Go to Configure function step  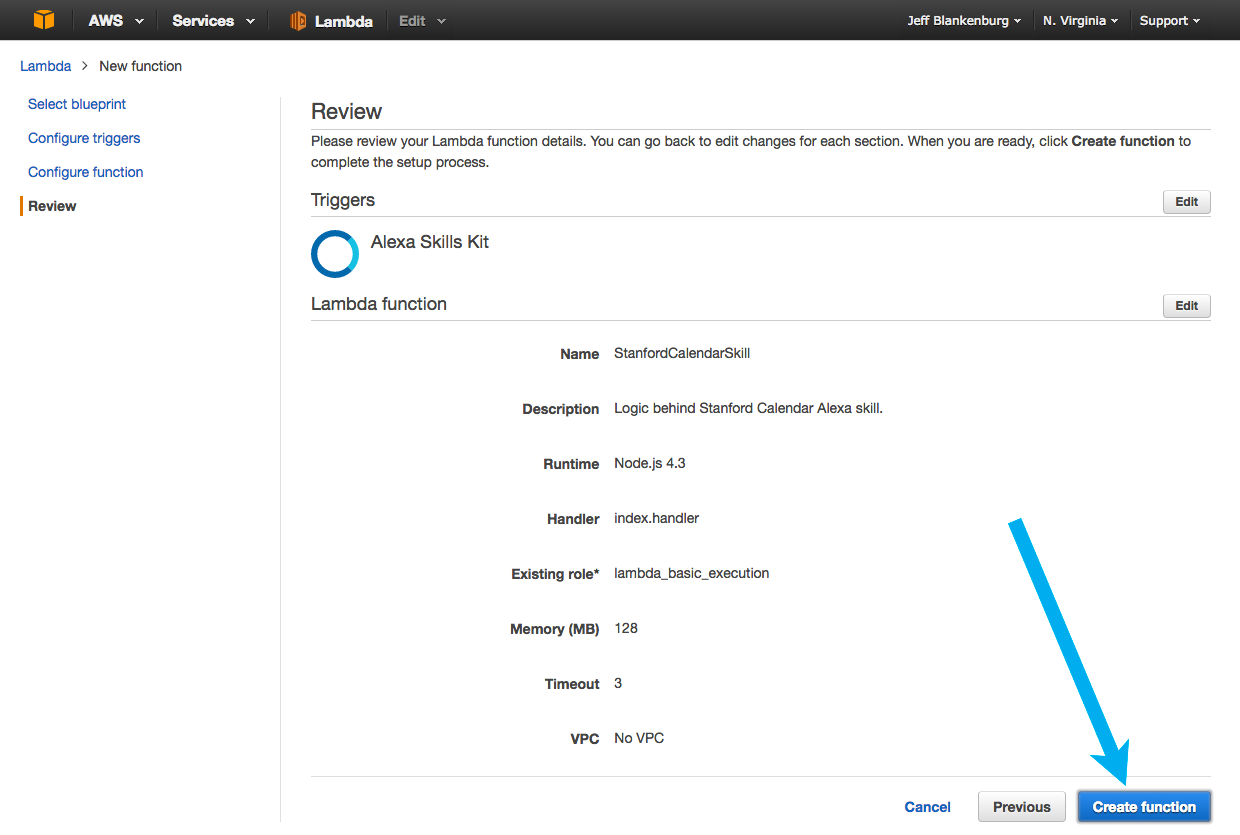[86, 172]
